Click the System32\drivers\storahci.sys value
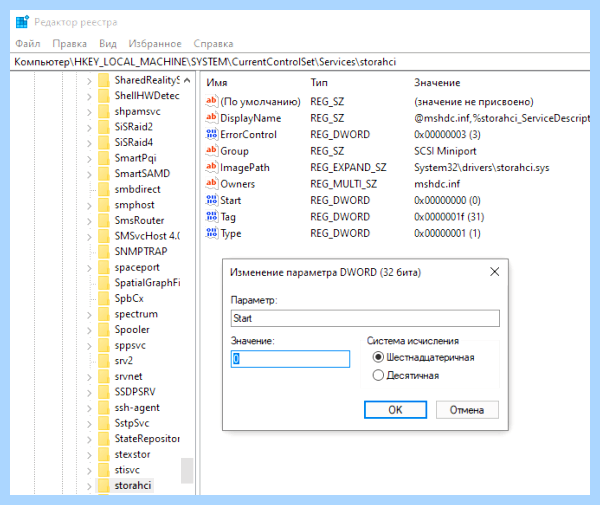The height and width of the screenshot is (505, 600). (481, 167)
